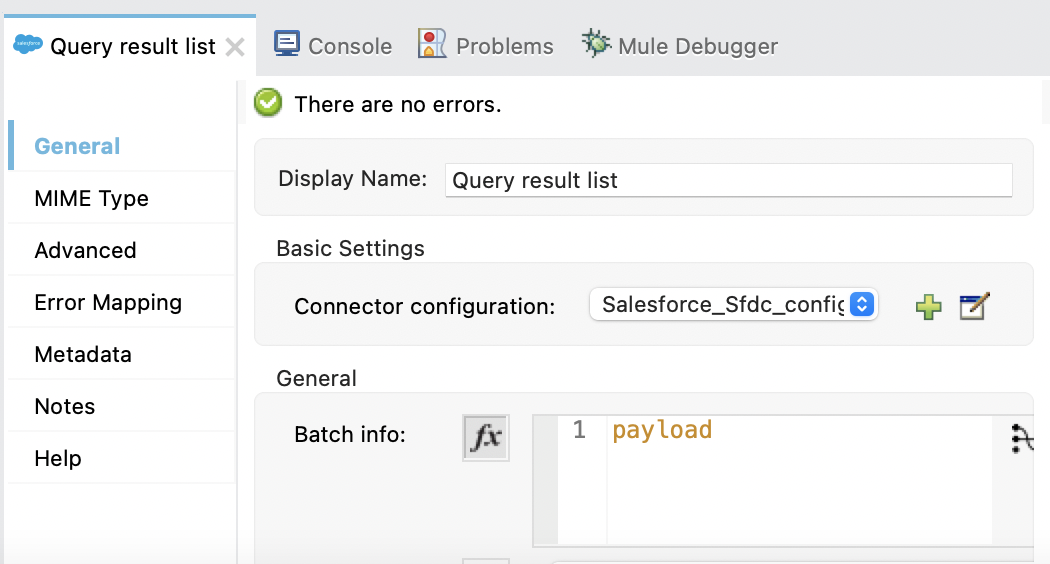This screenshot has width=1050, height=564.
Task: Click the green checkmark status icon
Action: [268, 103]
